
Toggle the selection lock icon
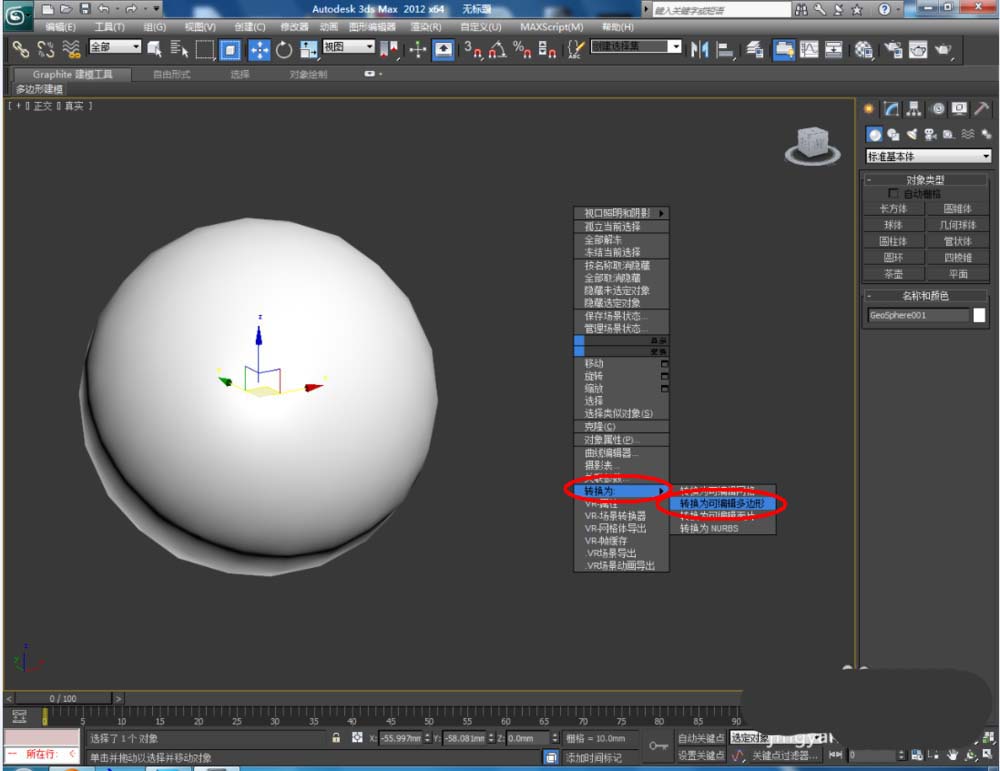[337, 738]
